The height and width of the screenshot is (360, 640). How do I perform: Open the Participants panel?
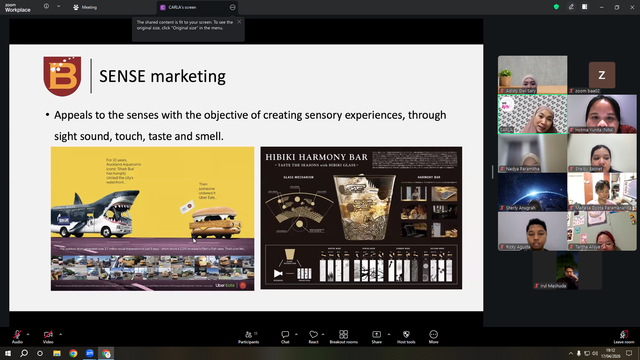point(249,337)
